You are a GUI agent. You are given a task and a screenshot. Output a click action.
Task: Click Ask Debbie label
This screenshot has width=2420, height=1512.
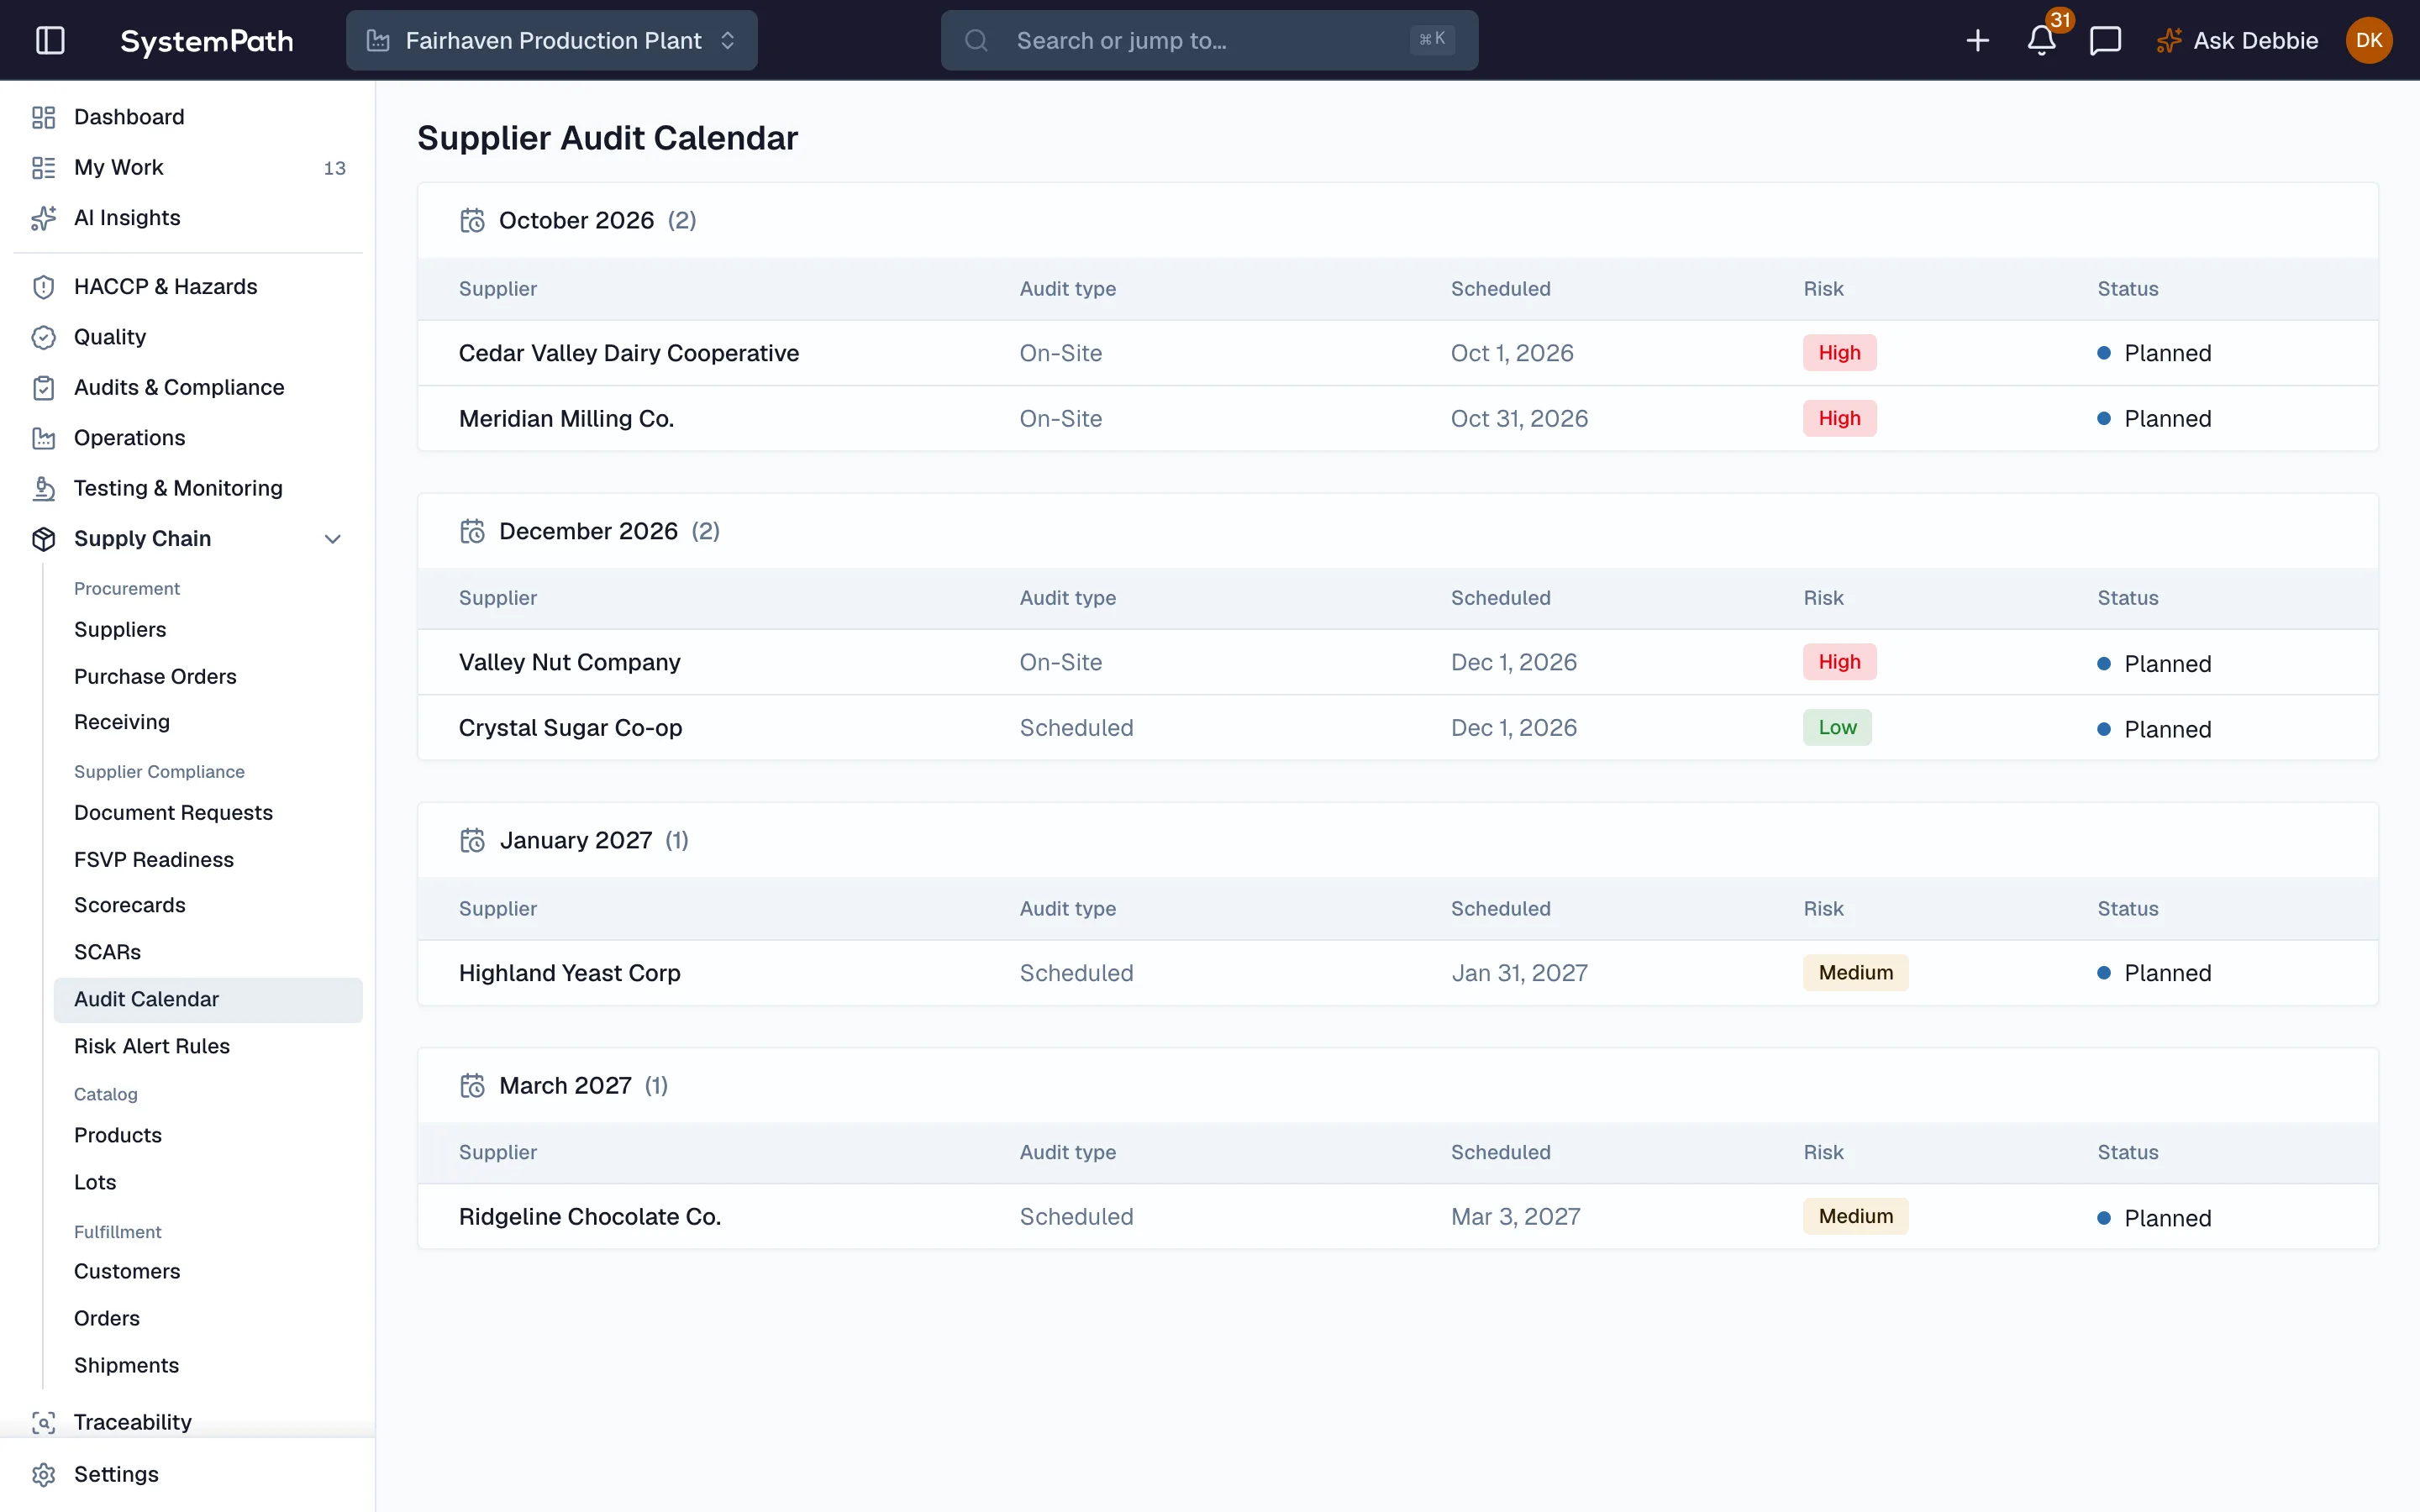point(2255,40)
